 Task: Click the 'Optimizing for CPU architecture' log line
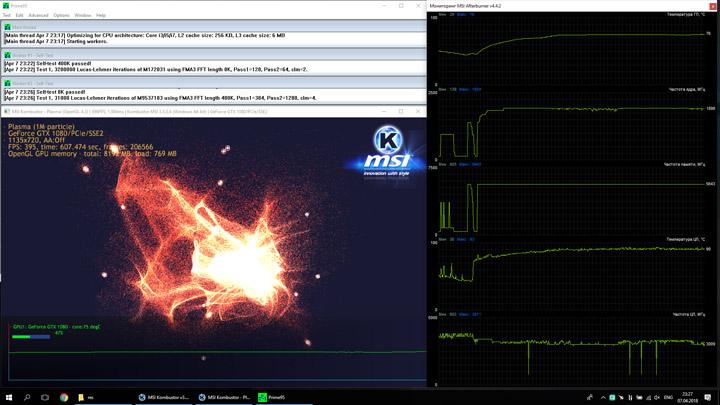coord(145,35)
